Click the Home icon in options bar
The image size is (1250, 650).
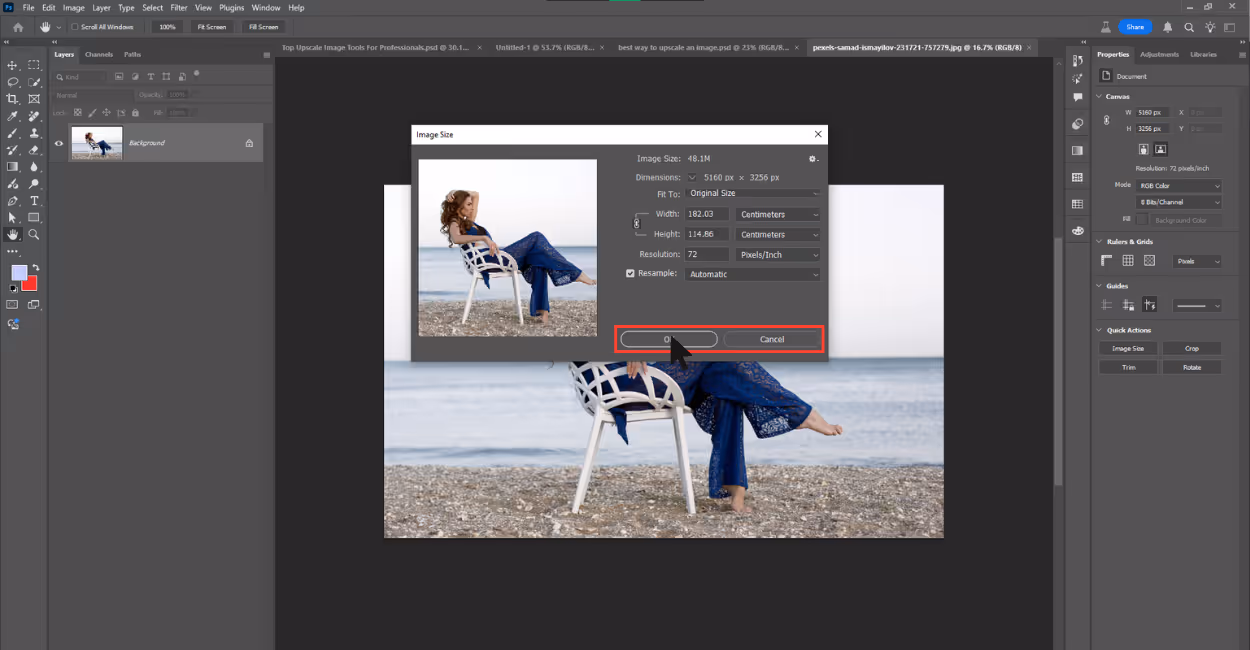tap(18, 27)
